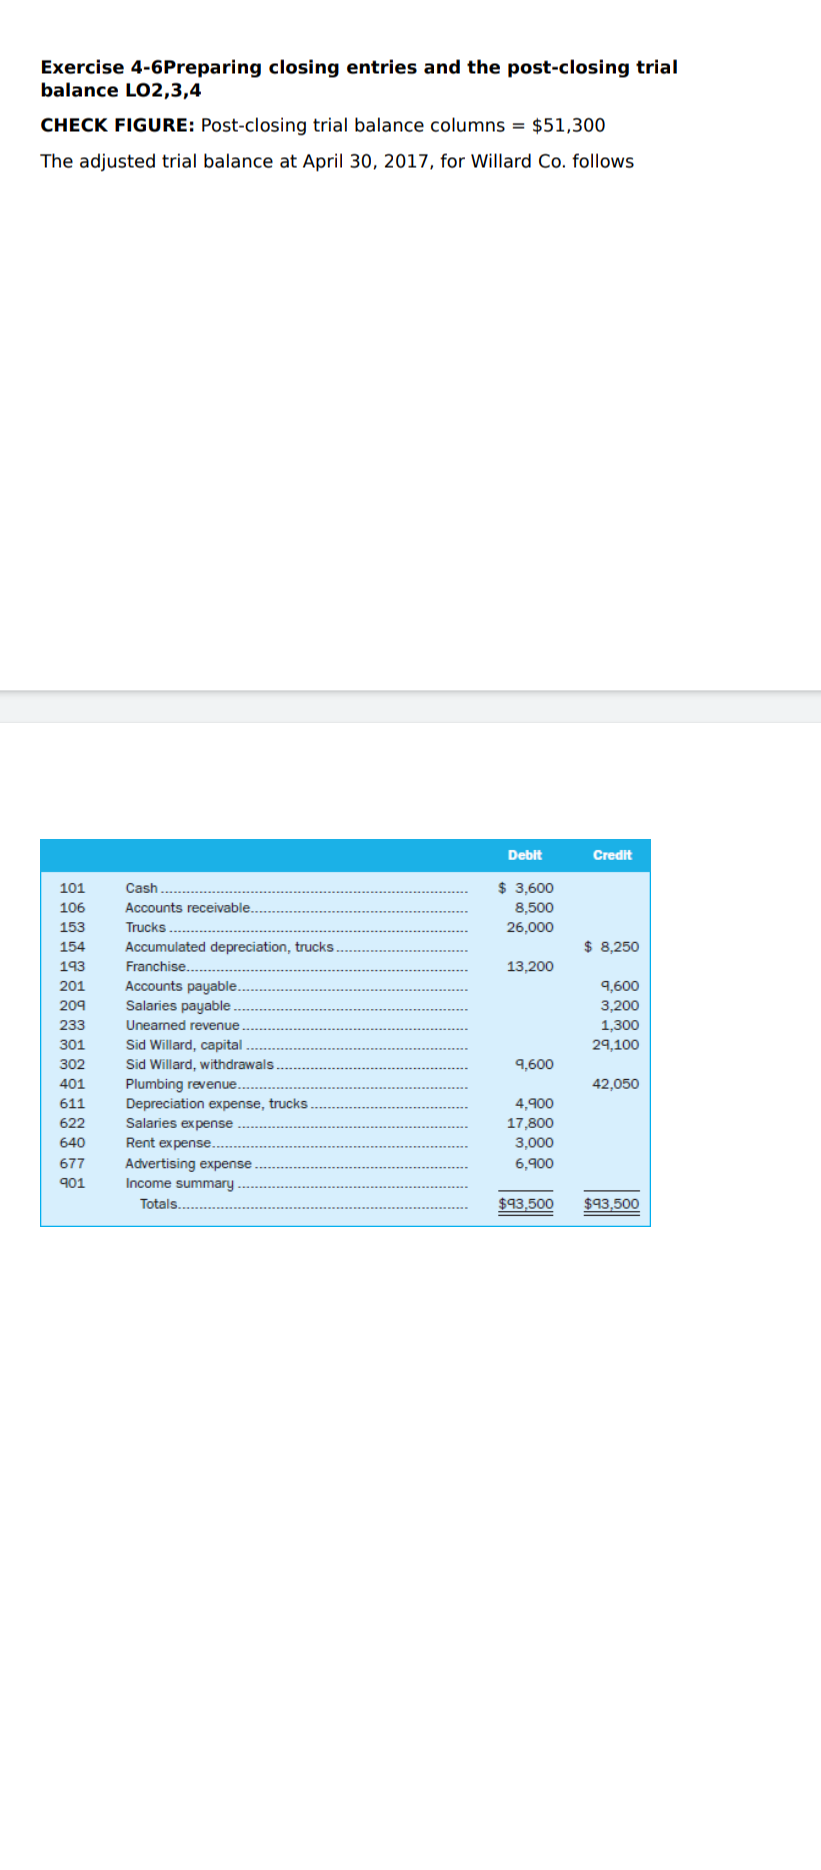Select the Cash account name
The width and height of the screenshot is (821, 1870).
[x=142, y=888]
